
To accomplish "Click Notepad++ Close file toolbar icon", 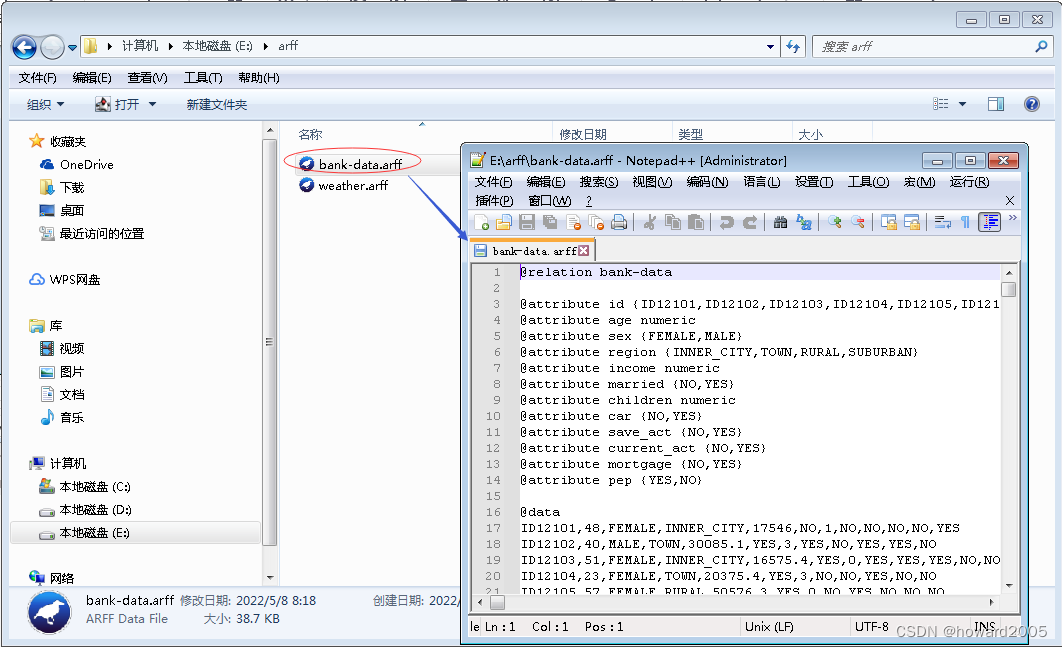I will 574,222.
